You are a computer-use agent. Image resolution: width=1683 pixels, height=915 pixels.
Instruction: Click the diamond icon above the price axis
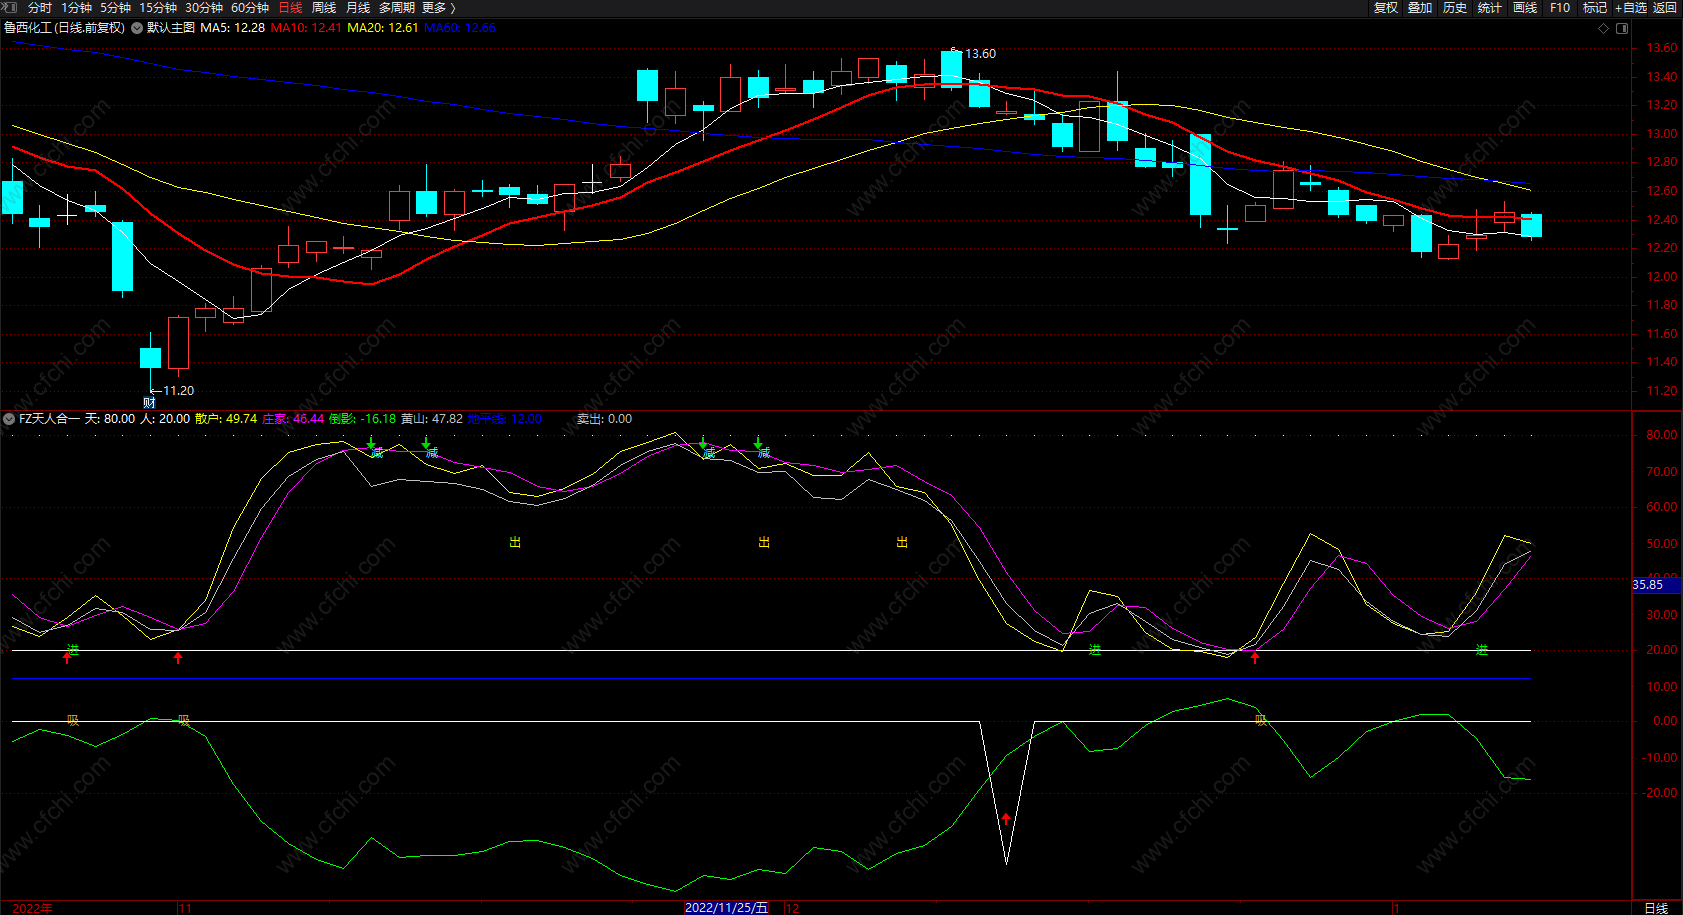click(x=1603, y=28)
